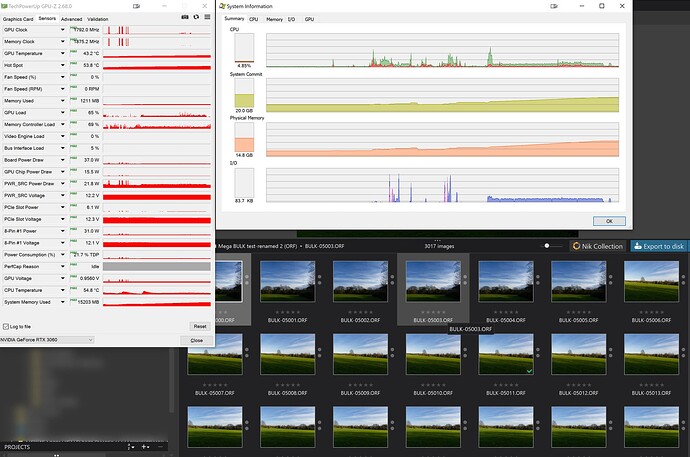
Task: Toggle the Log to file checkbox
Action: 7,326
